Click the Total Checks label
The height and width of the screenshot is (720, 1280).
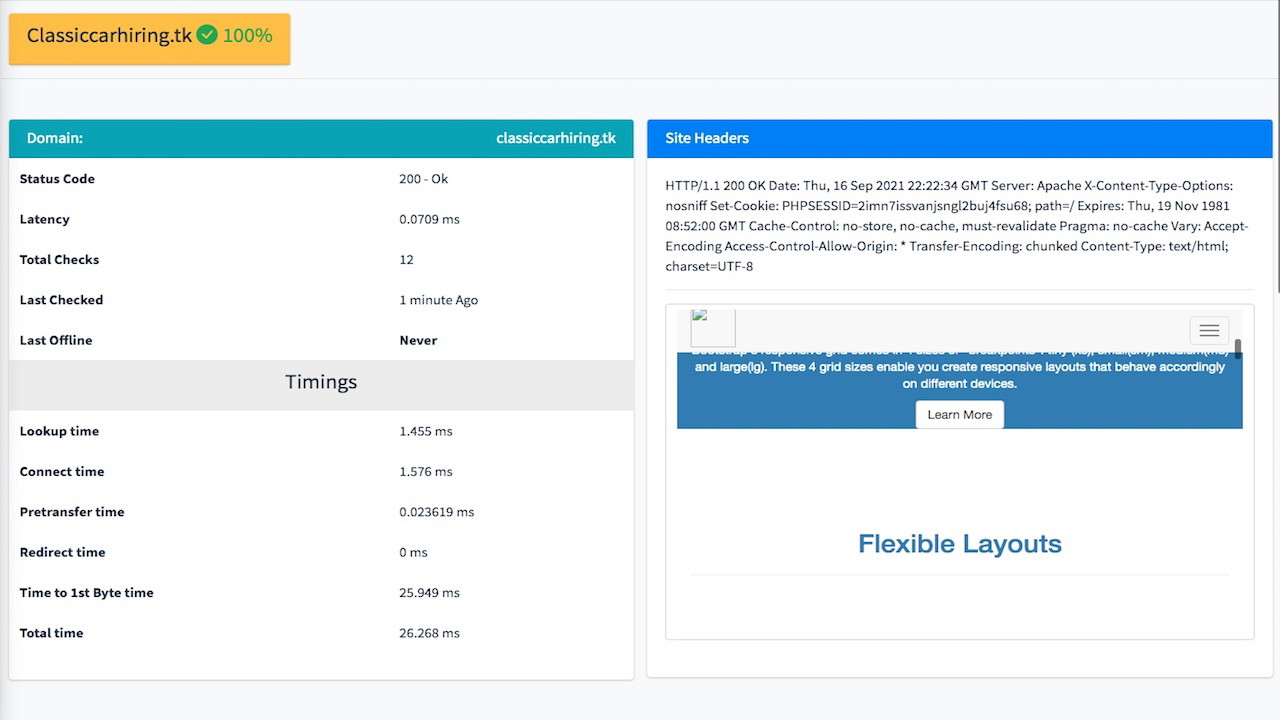(59, 259)
